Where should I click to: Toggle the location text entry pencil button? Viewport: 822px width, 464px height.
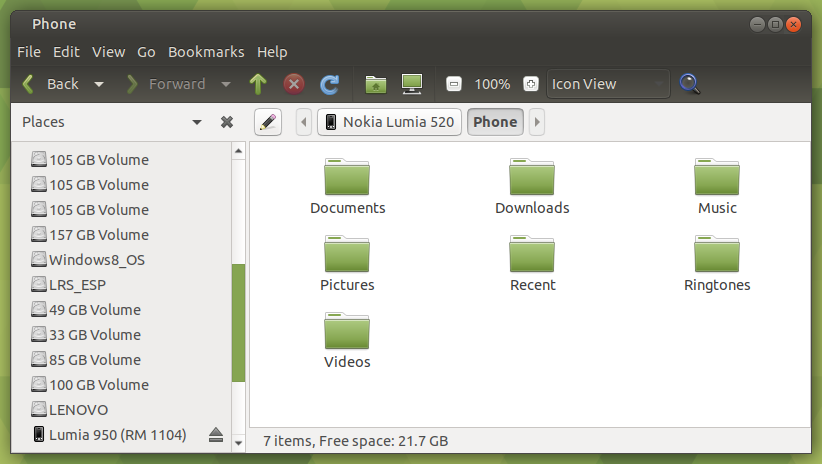click(267, 122)
